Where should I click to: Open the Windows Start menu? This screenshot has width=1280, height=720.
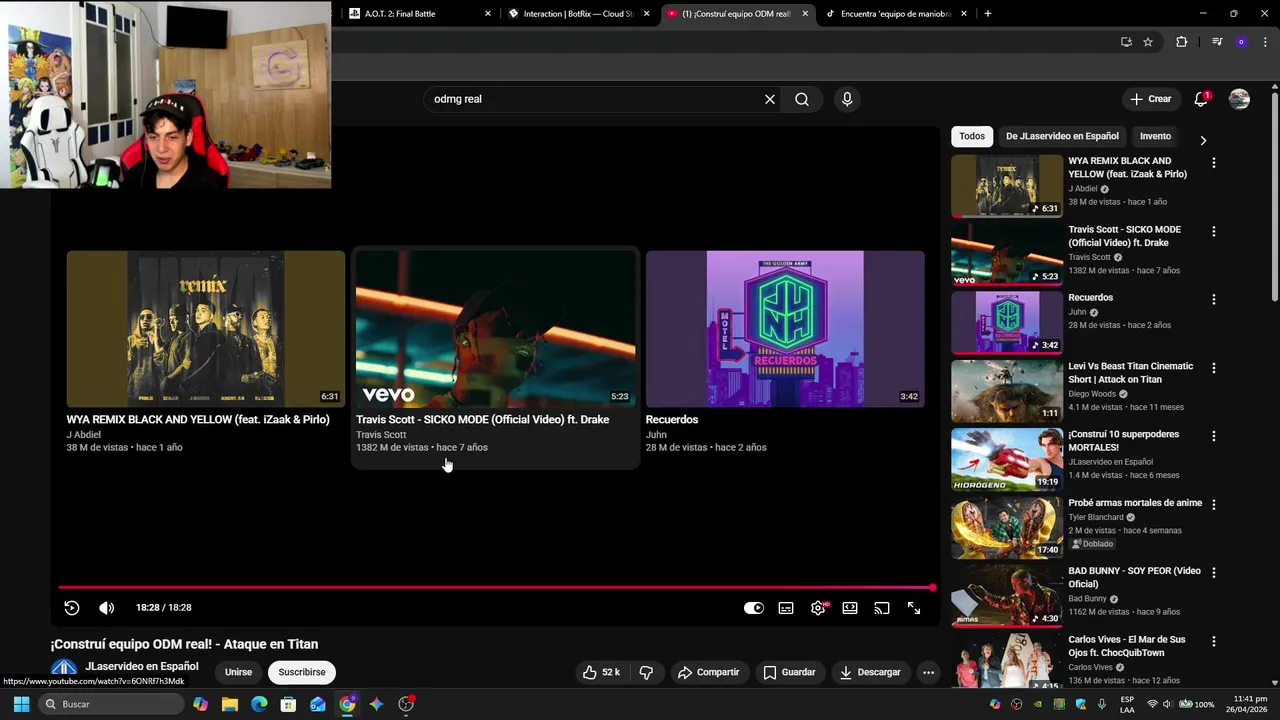tap(21, 704)
